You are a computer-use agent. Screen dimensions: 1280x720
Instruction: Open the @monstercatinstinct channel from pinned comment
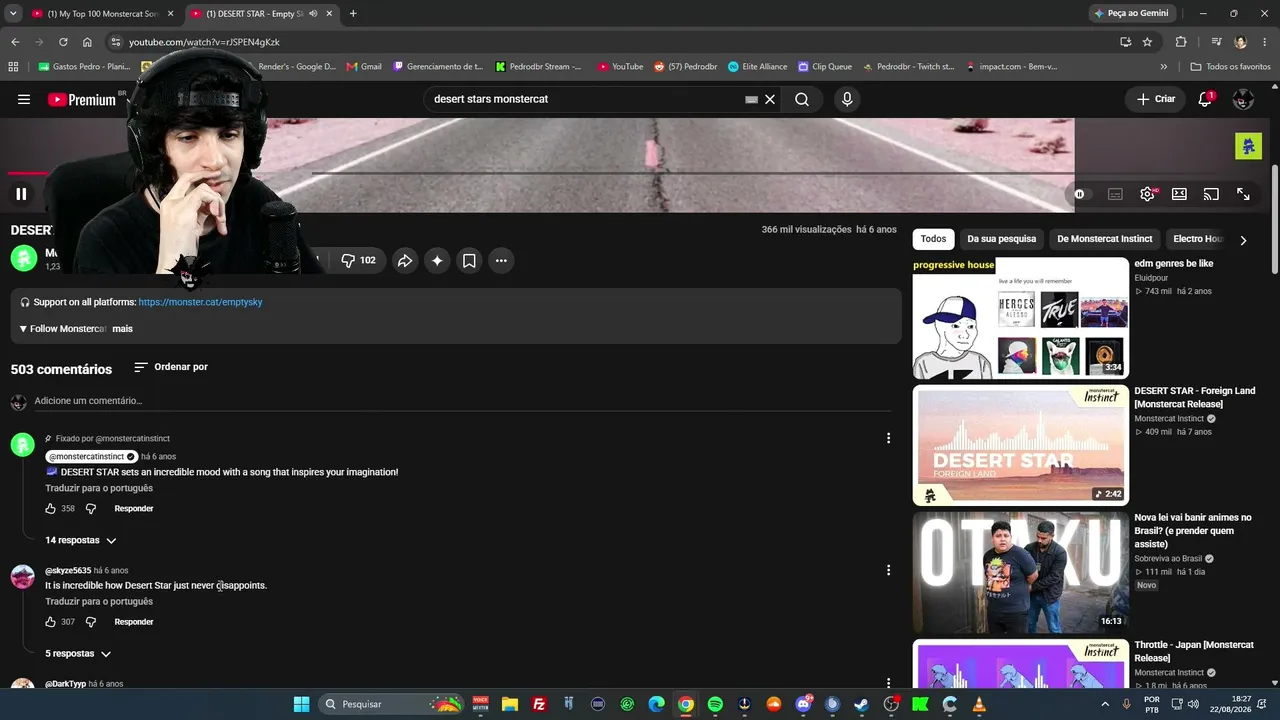[x=91, y=456]
